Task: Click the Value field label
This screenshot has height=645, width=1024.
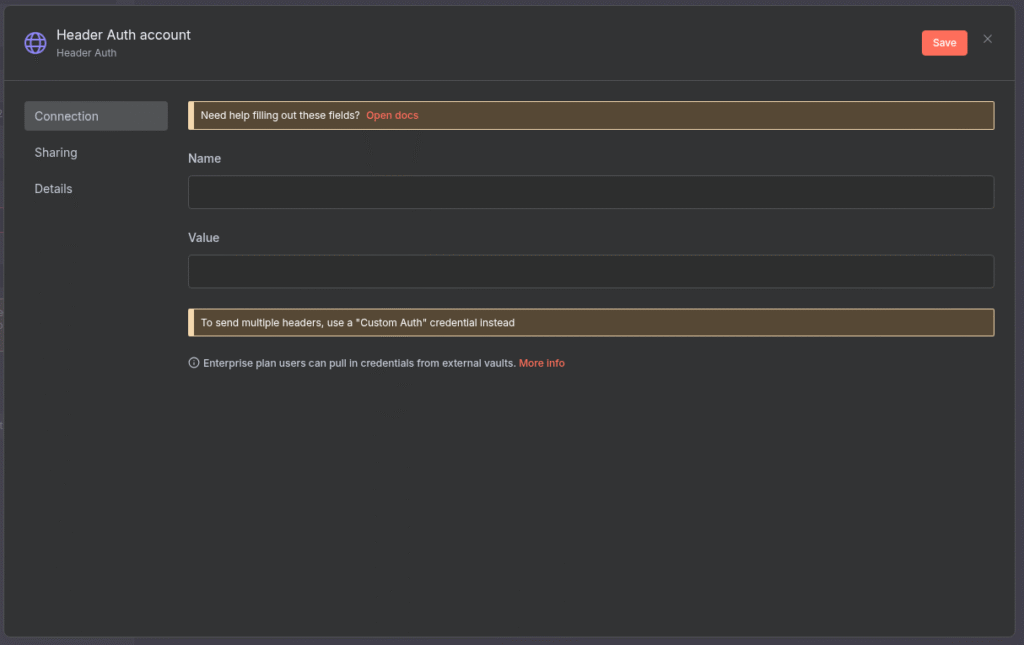Action: coord(203,238)
